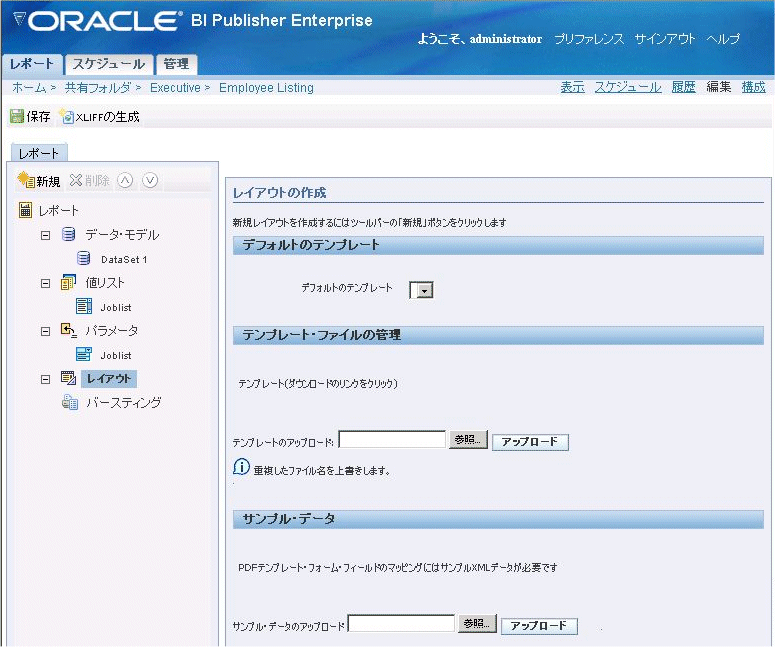Click サインアウト to sign out
775x647 pixels.
point(665,39)
